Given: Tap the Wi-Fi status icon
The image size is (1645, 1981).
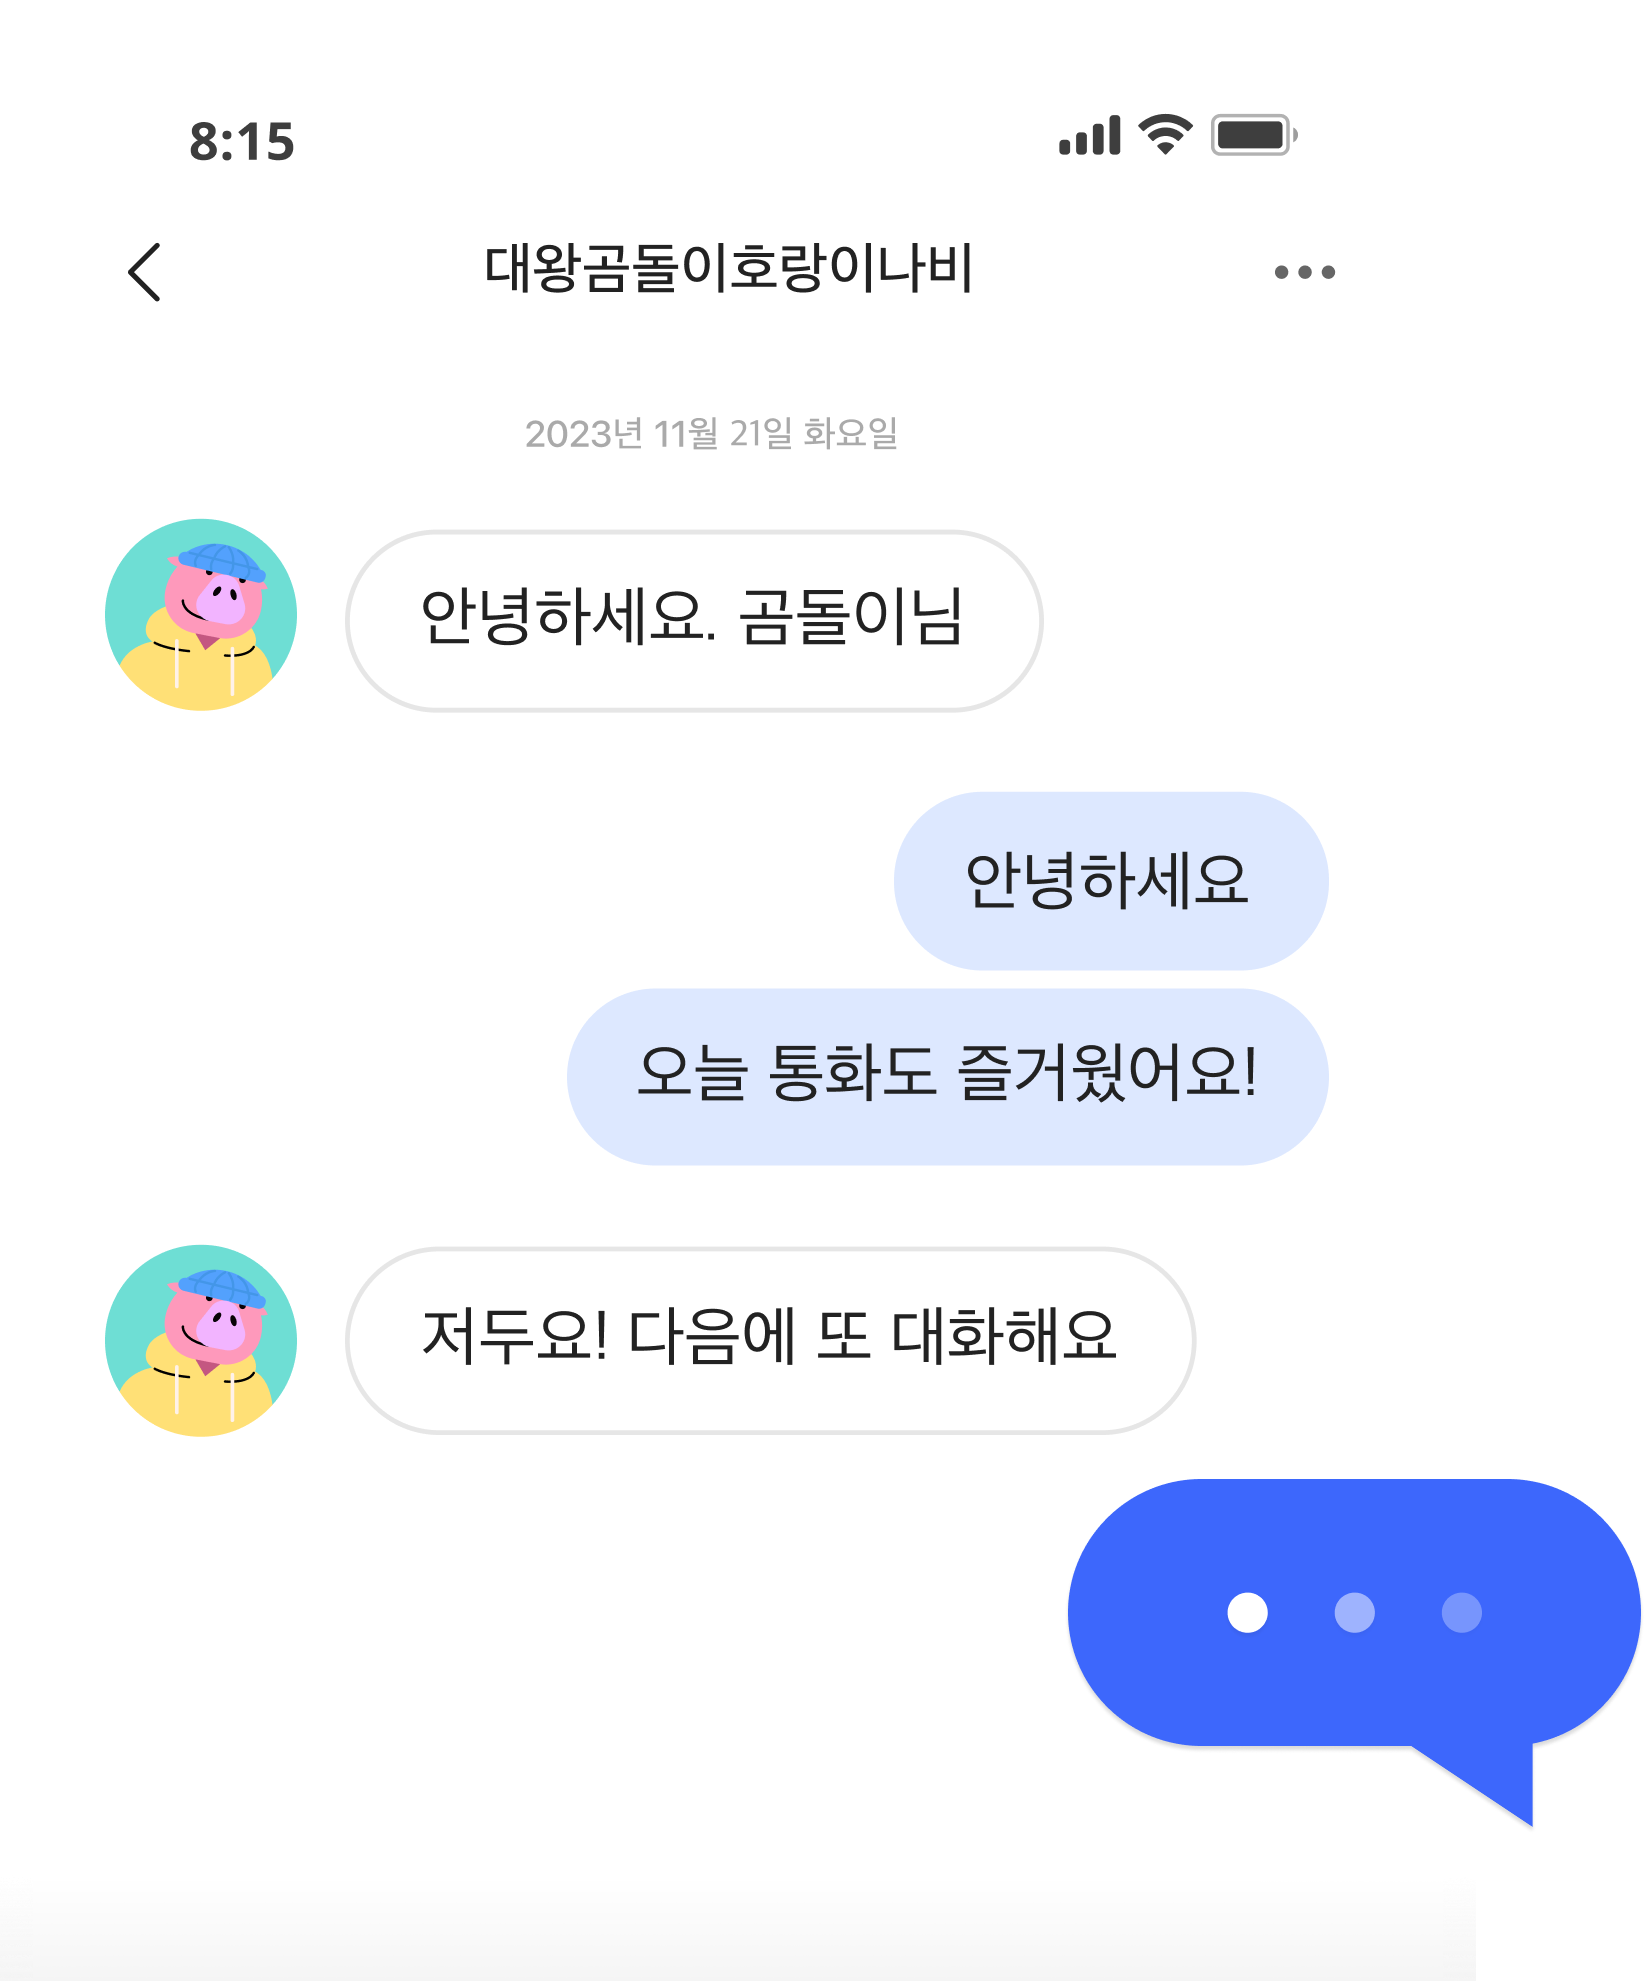Looking at the screenshot, I should point(1165,134).
